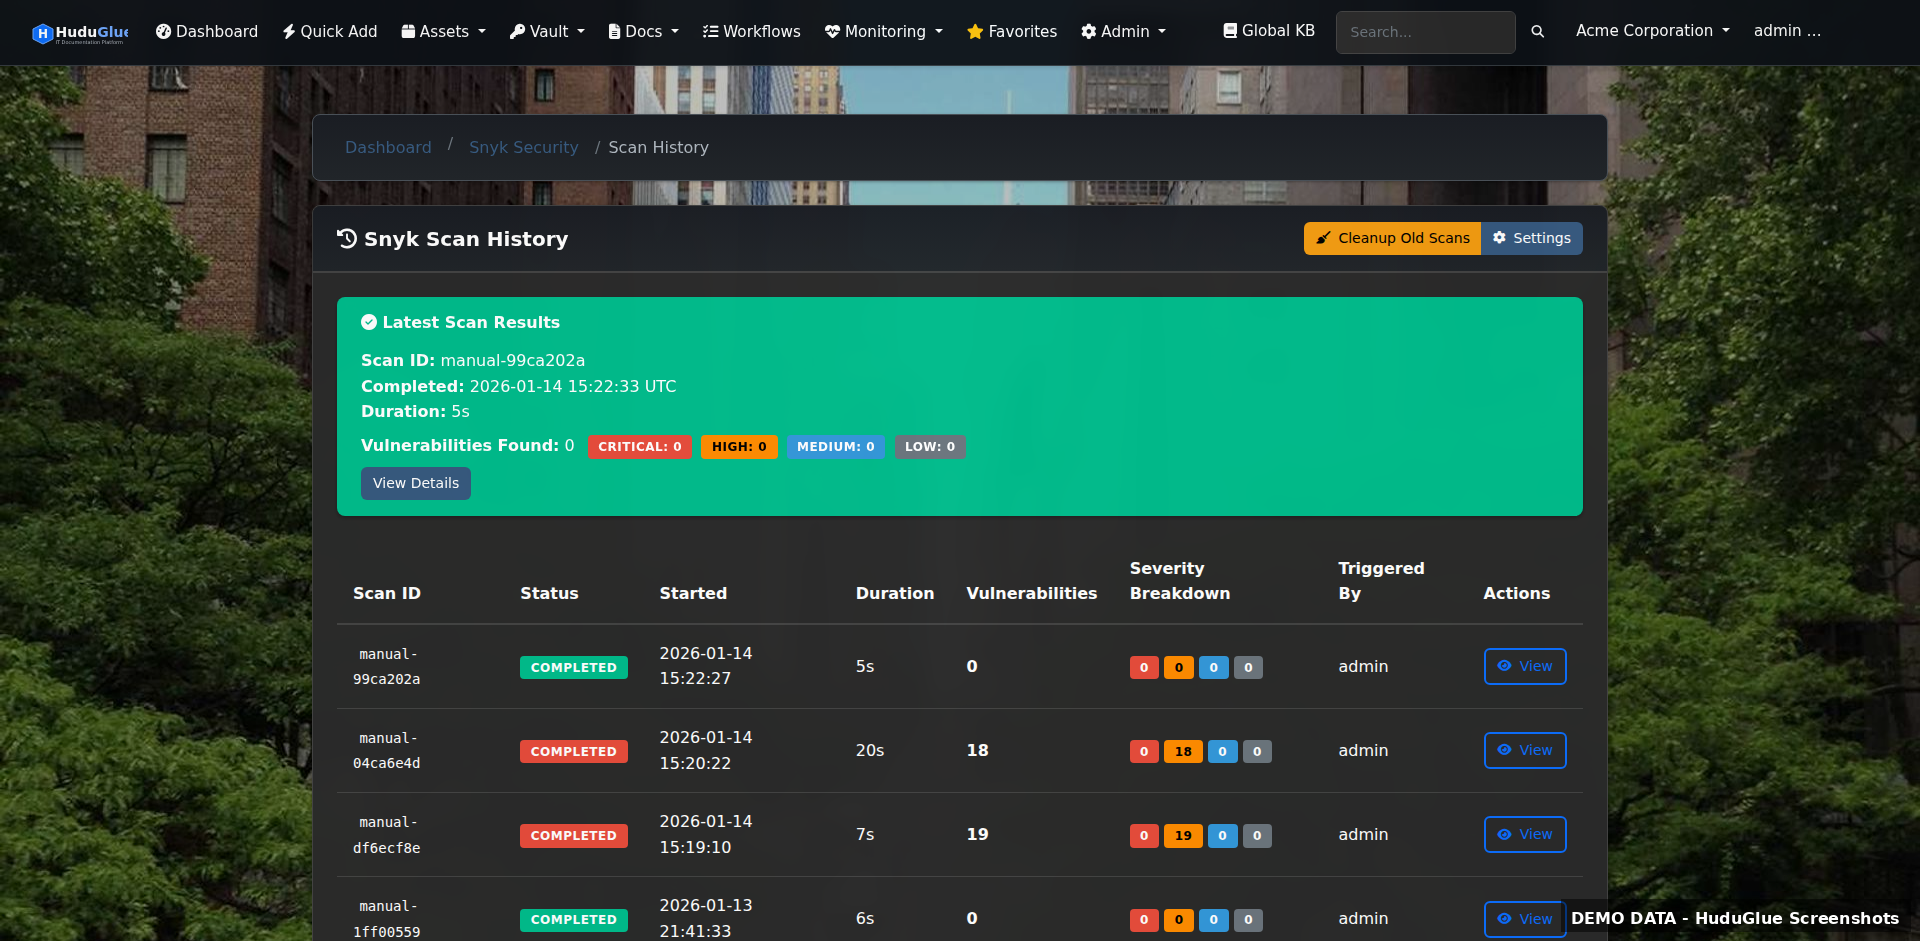Click the vulnerabilities count 18
The image size is (1920, 941).
point(978,751)
